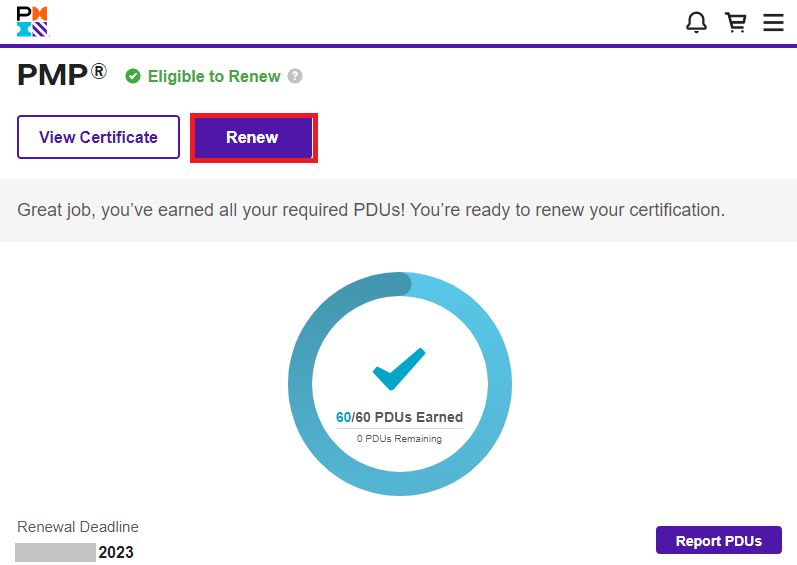
Task: Click the question mark help icon
Action: (x=294, y=76)
